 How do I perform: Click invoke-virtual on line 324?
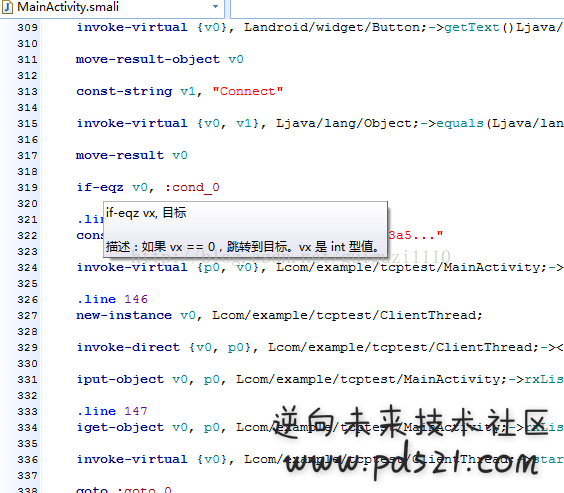click(x=132, y=267)
